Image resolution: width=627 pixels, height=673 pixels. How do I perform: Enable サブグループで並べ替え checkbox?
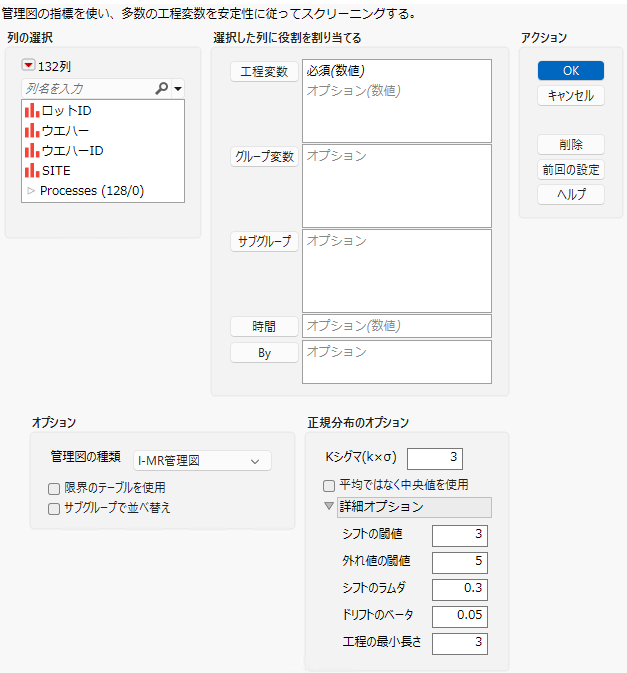tap(54, 509)
